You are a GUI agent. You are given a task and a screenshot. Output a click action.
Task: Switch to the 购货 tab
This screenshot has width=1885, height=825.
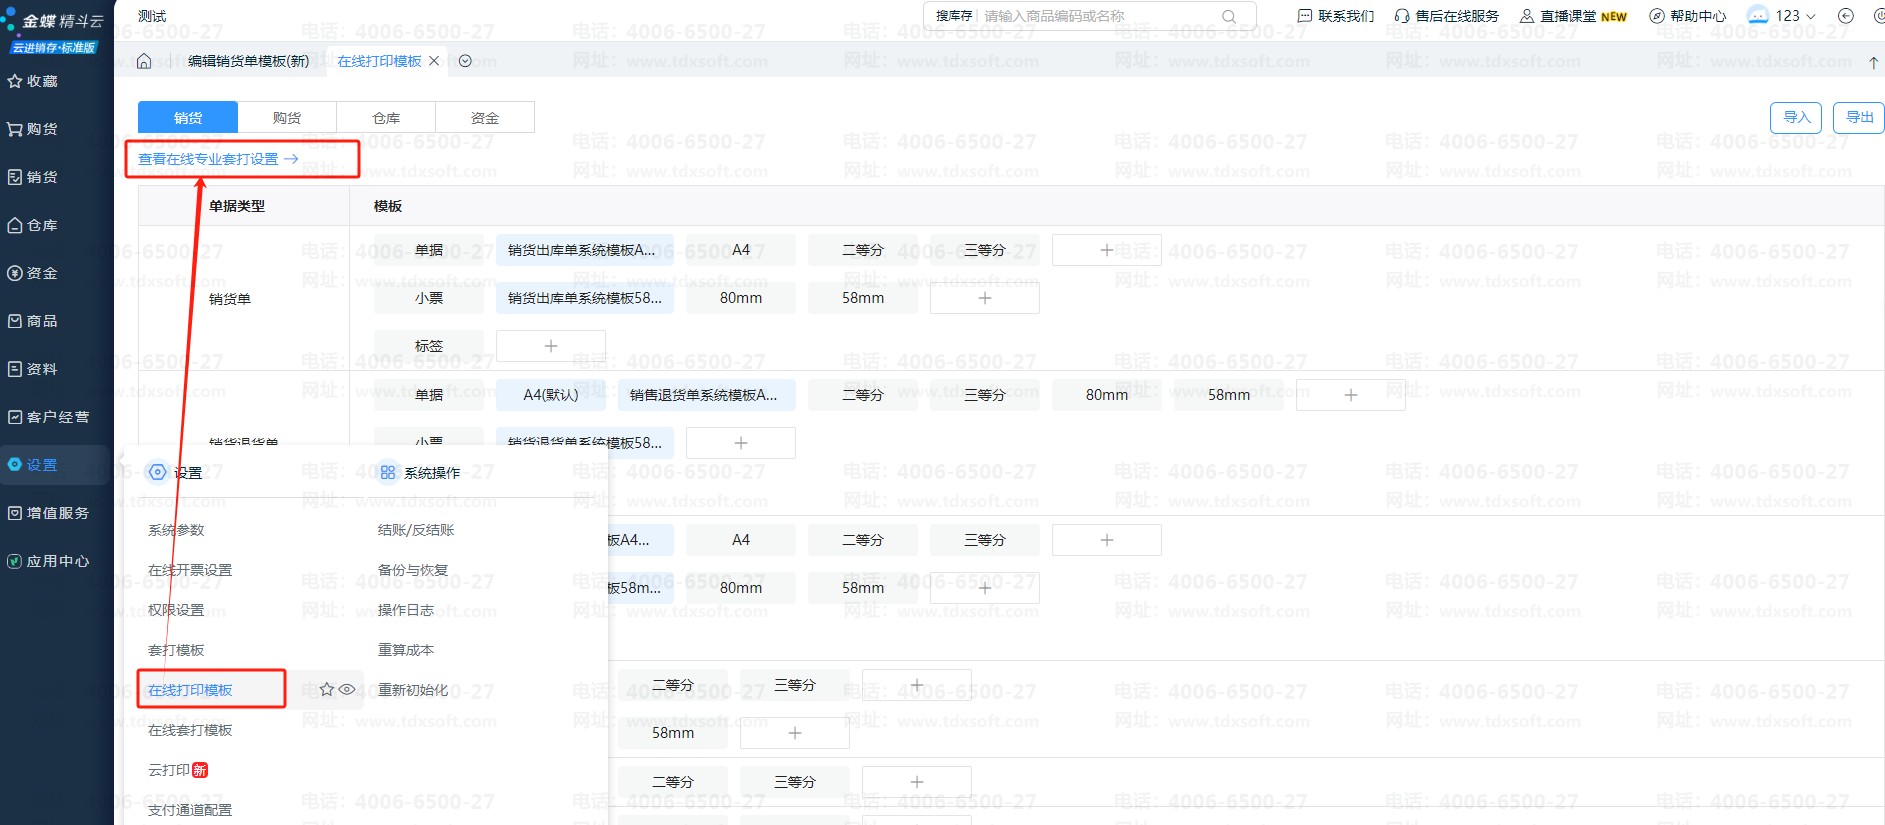click(x=287, y=118)
